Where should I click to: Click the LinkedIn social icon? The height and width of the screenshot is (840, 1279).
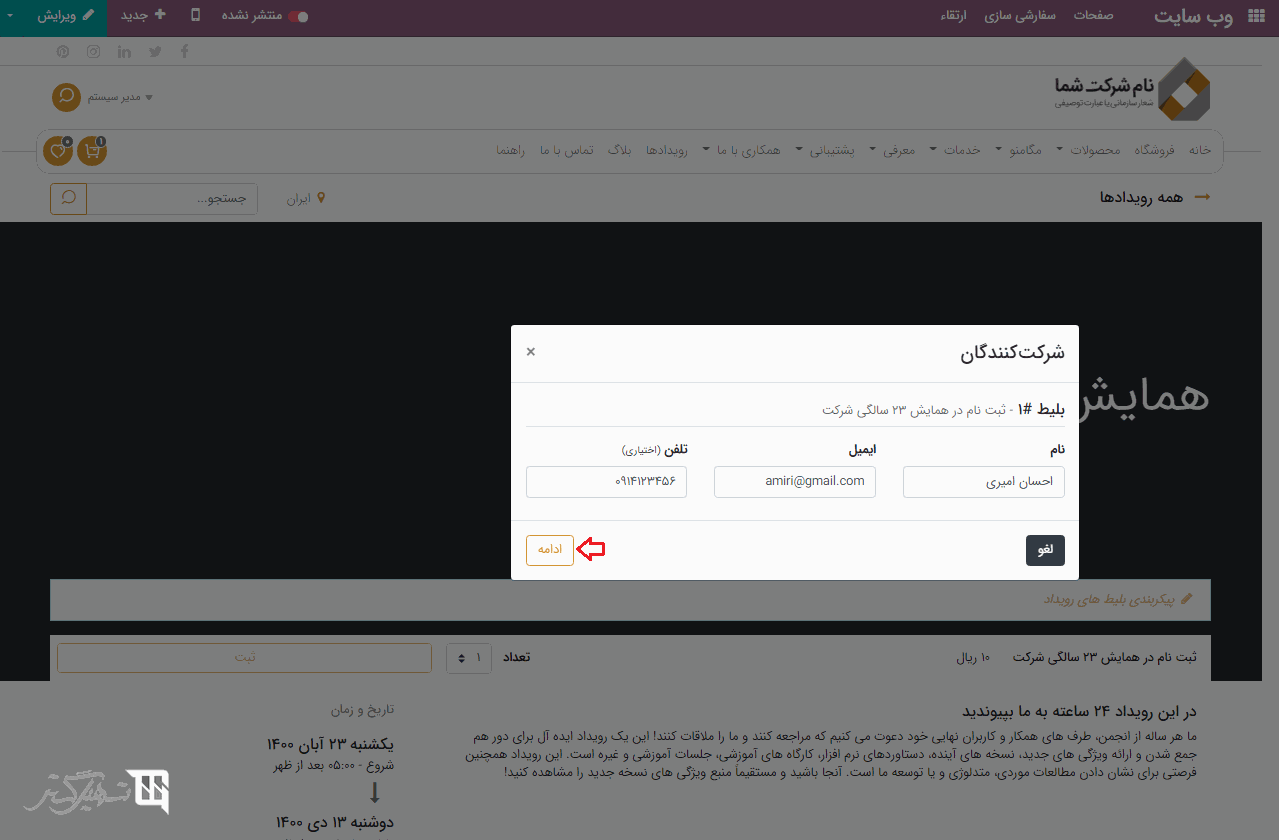point(125,52)
